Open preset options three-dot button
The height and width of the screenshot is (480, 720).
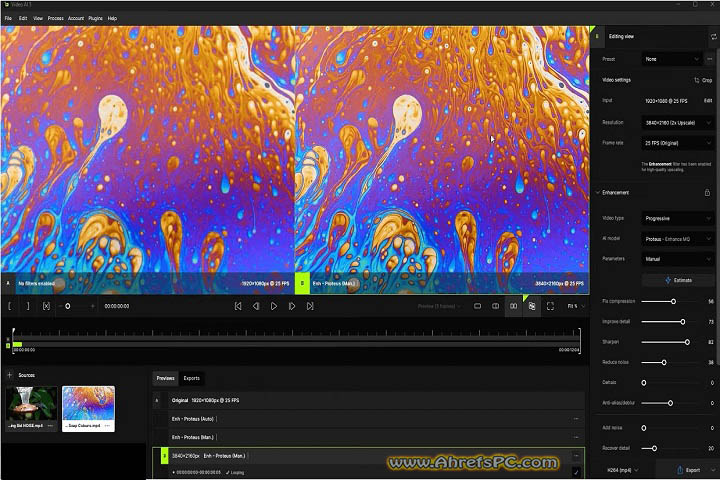click(710, 59)
